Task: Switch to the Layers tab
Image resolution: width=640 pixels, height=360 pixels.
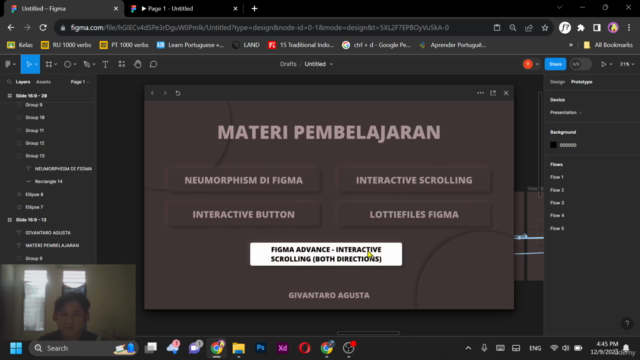Action: pyautogui.click(x=23, y=82)
